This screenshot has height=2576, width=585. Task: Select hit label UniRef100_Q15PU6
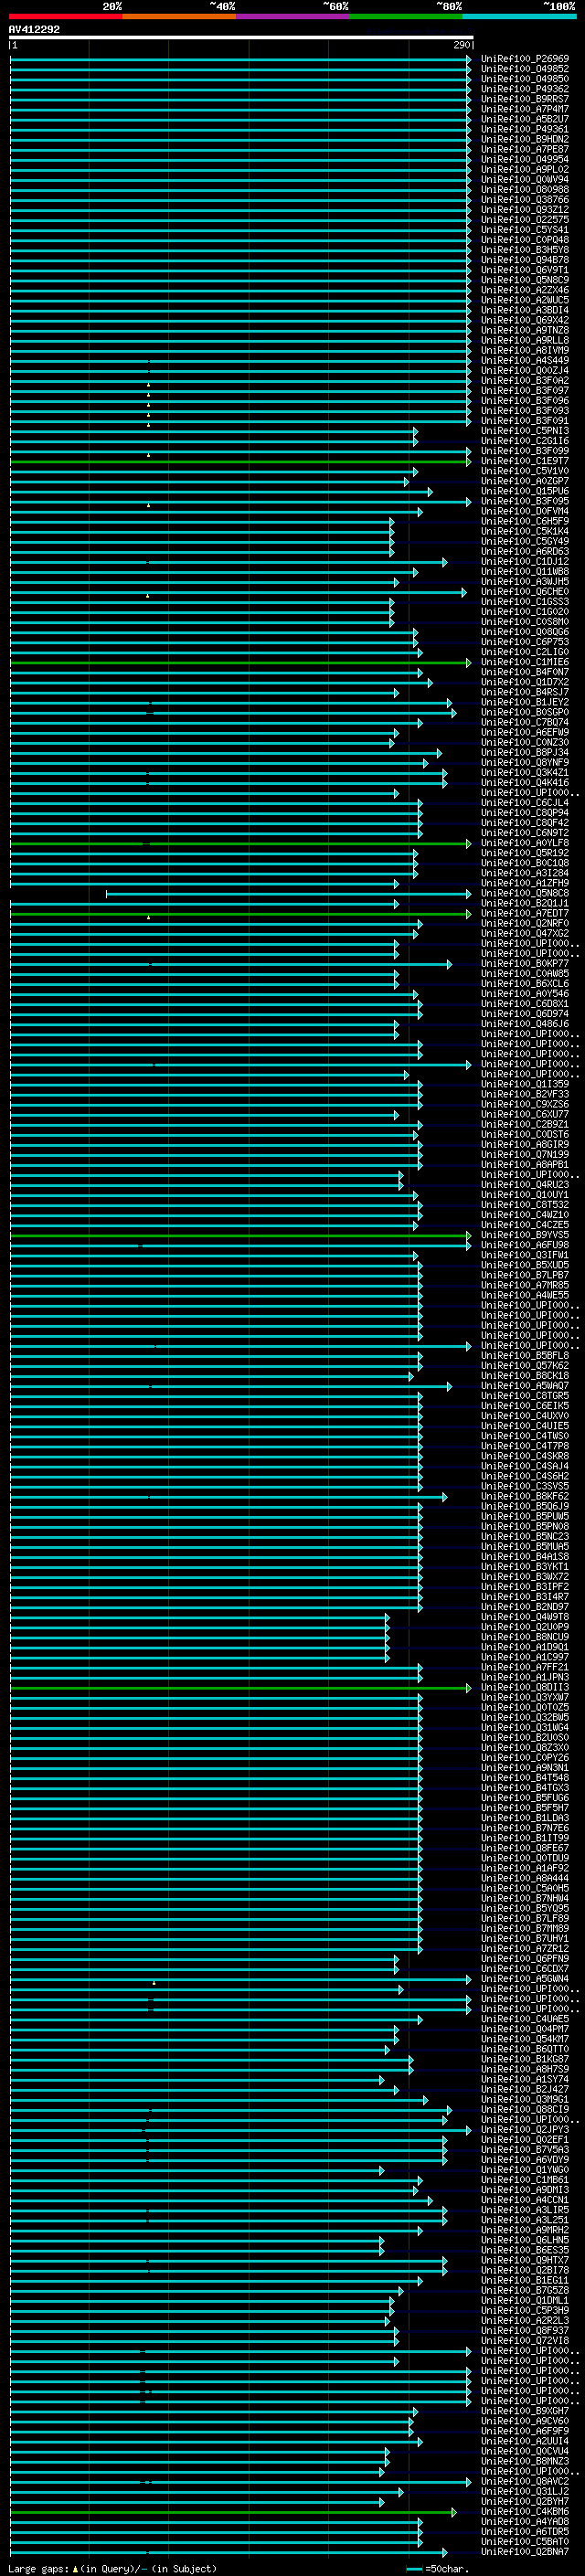(524, 491)
